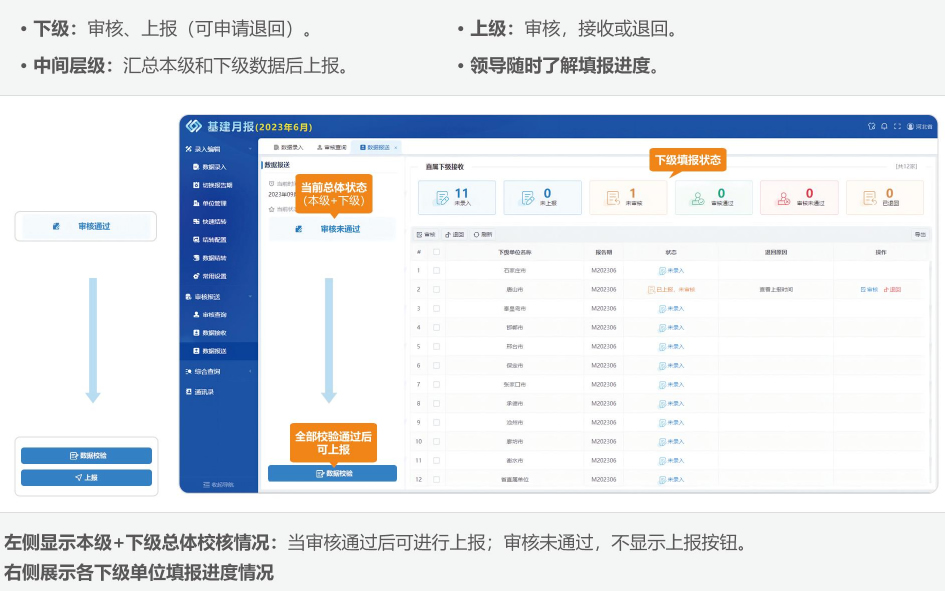Click the 未审核 status card showing 1
The height and width of the screenshot is (591, 945).
pos(628,197)
